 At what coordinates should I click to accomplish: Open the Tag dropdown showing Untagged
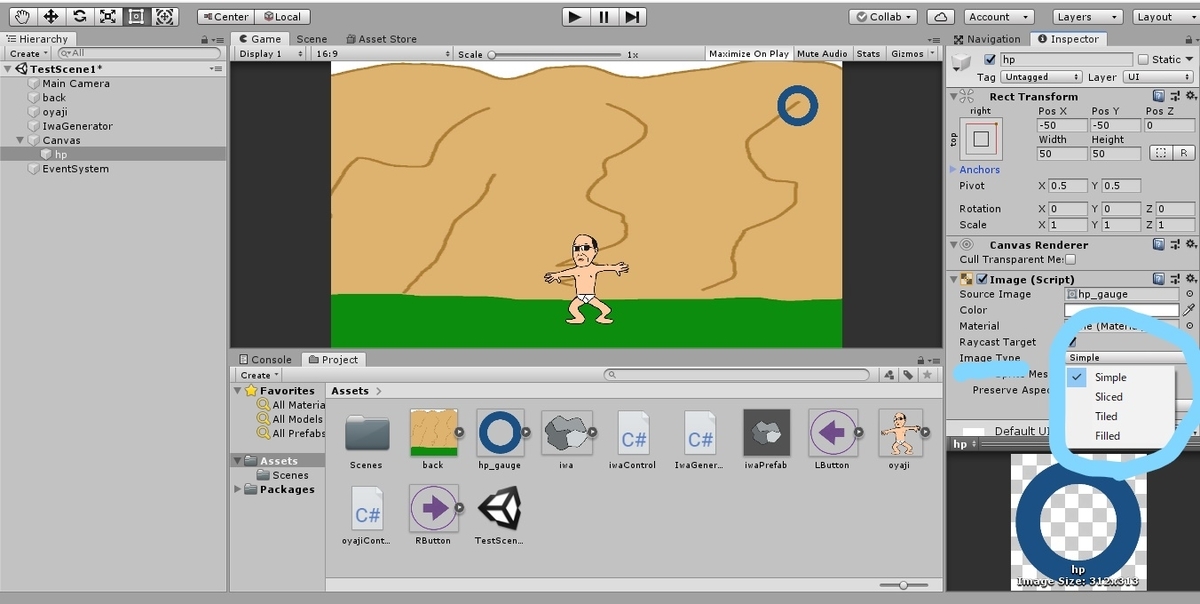click(1040, 77)
